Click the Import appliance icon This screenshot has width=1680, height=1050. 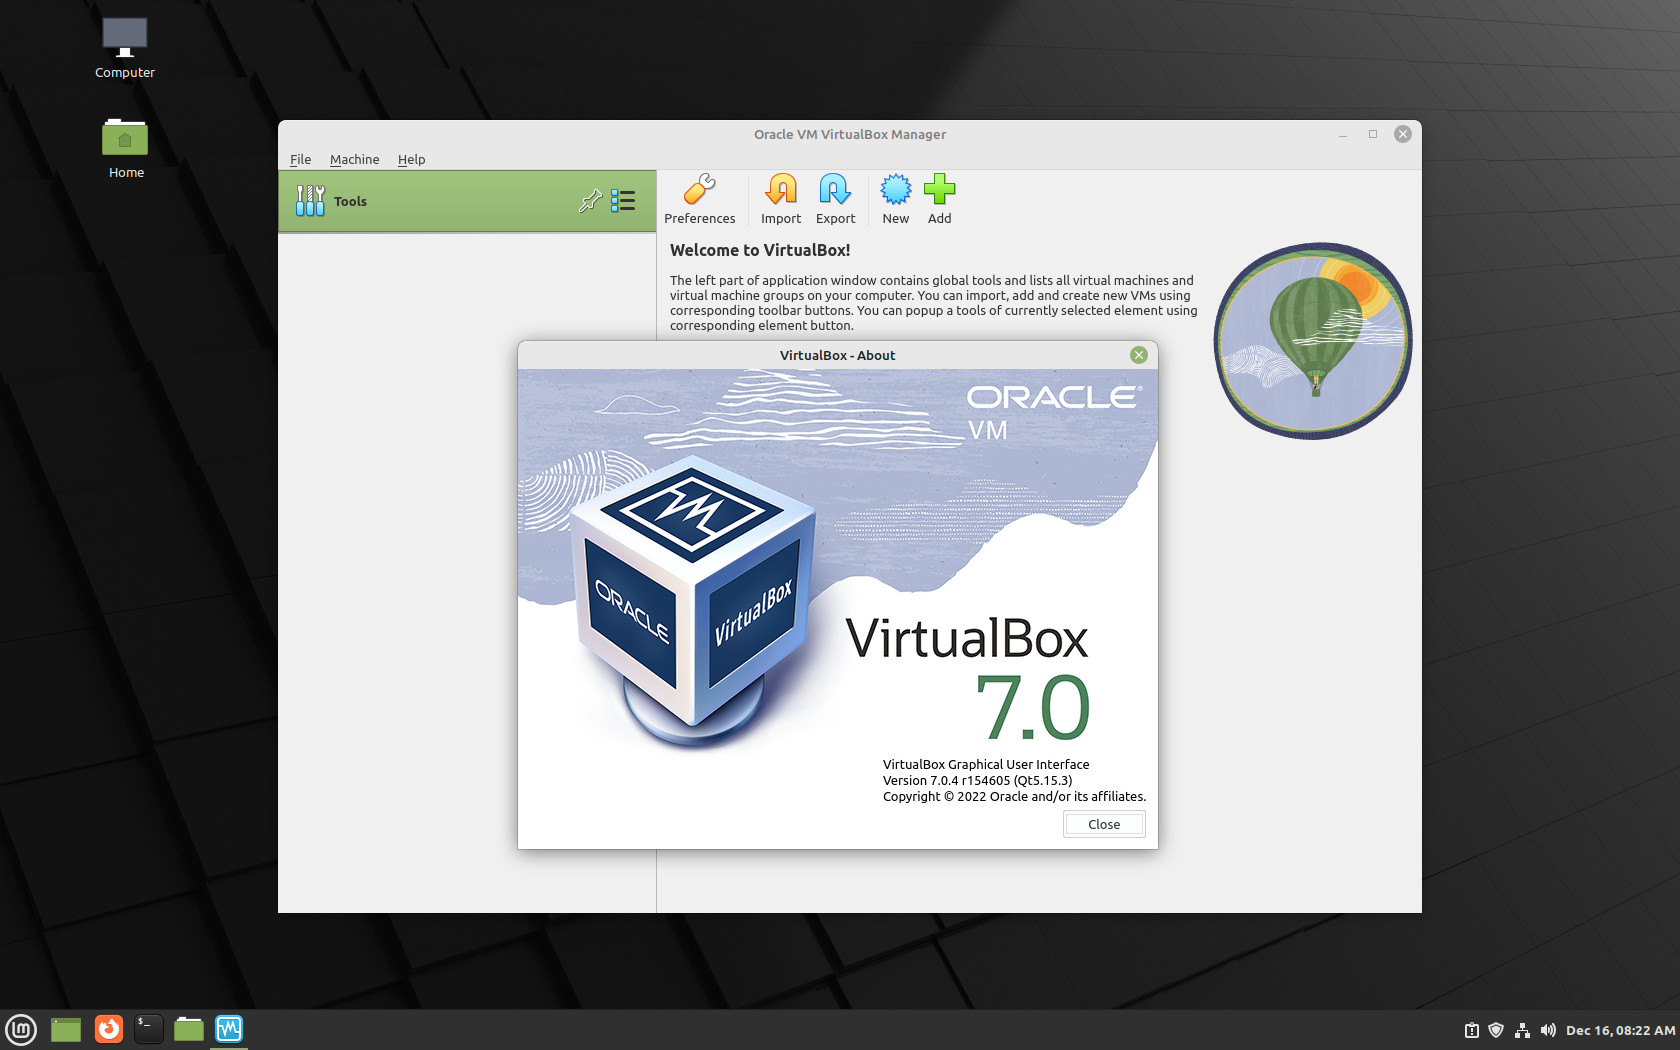point(781,200)
